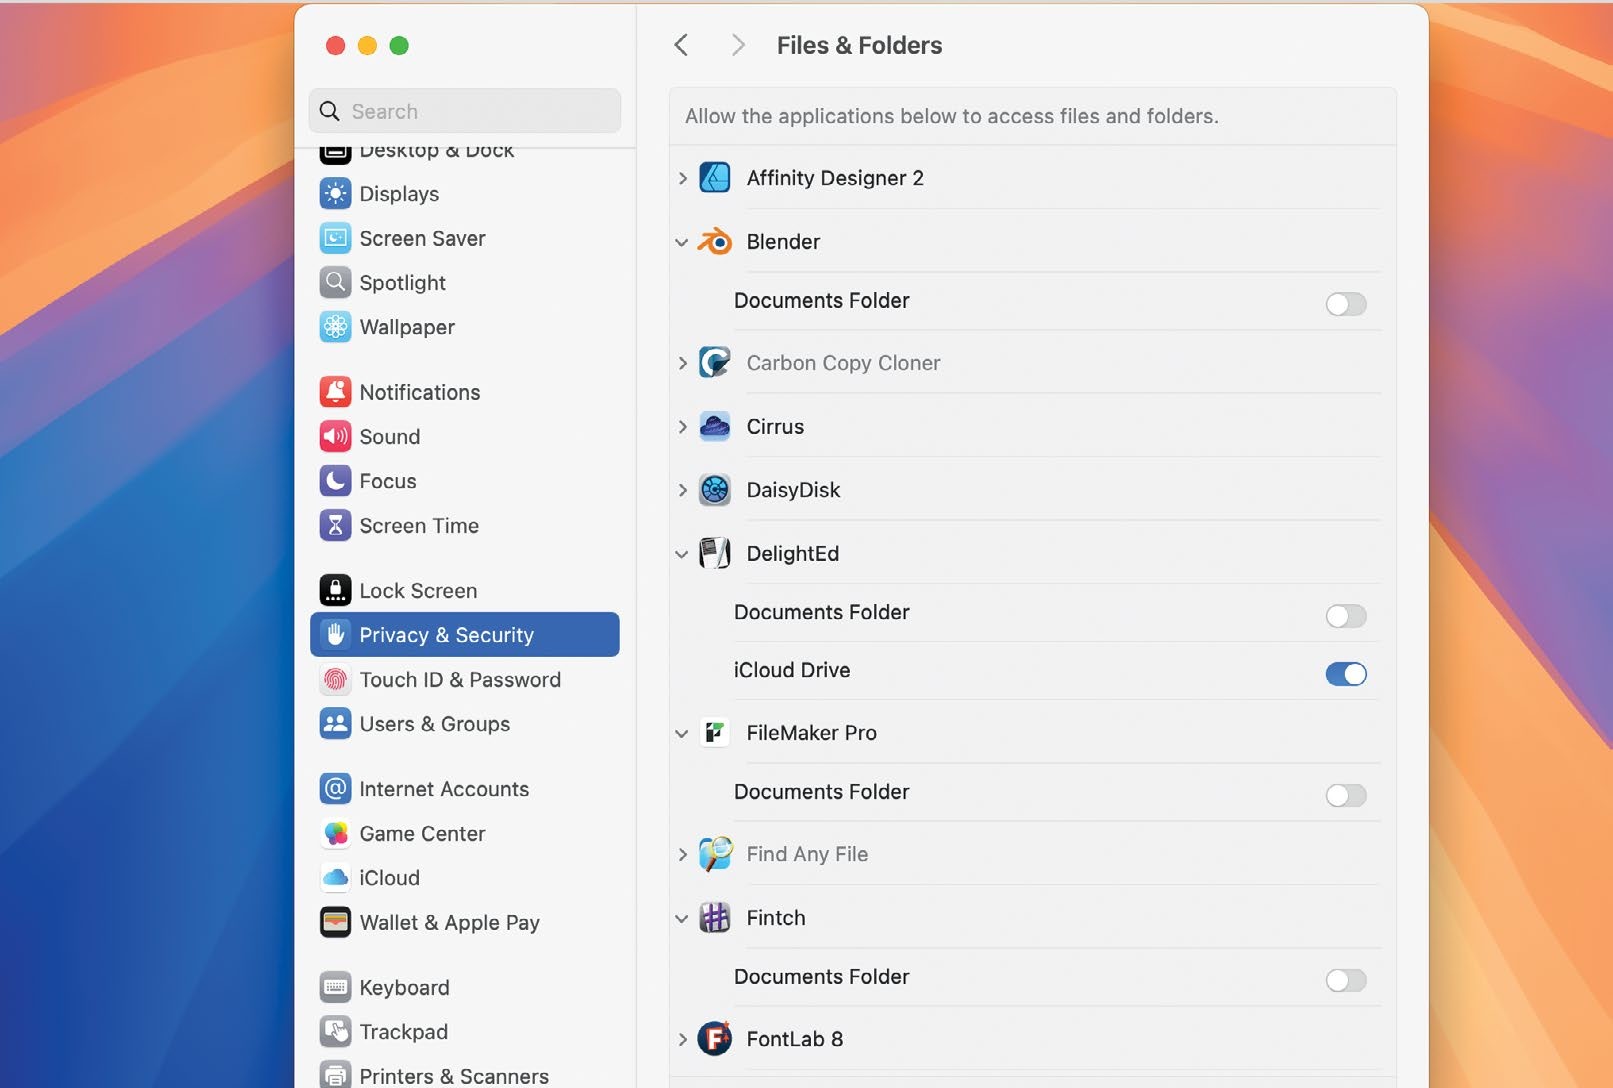Click the Affinity Designer 2 app icon

coord(714,178)
